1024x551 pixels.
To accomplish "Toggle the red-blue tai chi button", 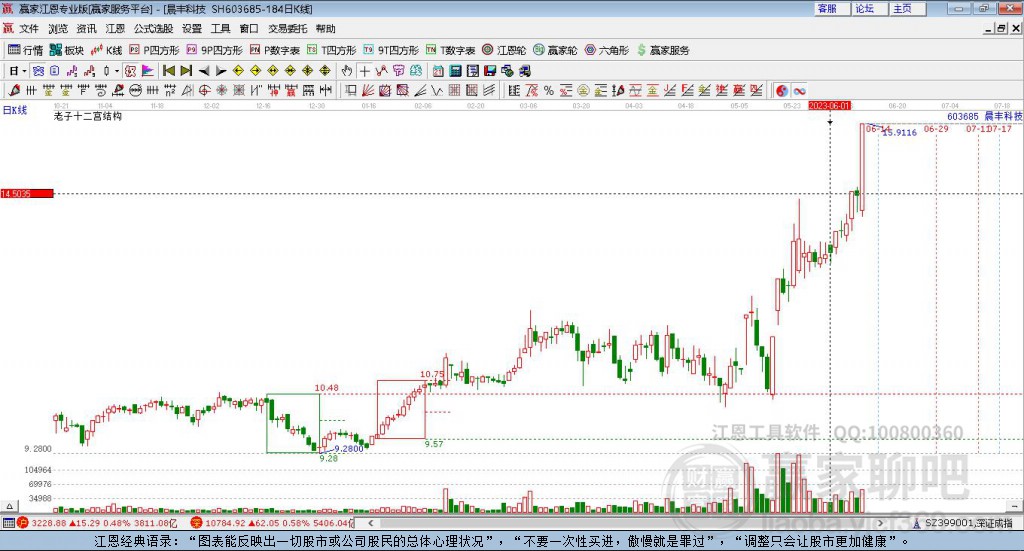I will point(782,91).
